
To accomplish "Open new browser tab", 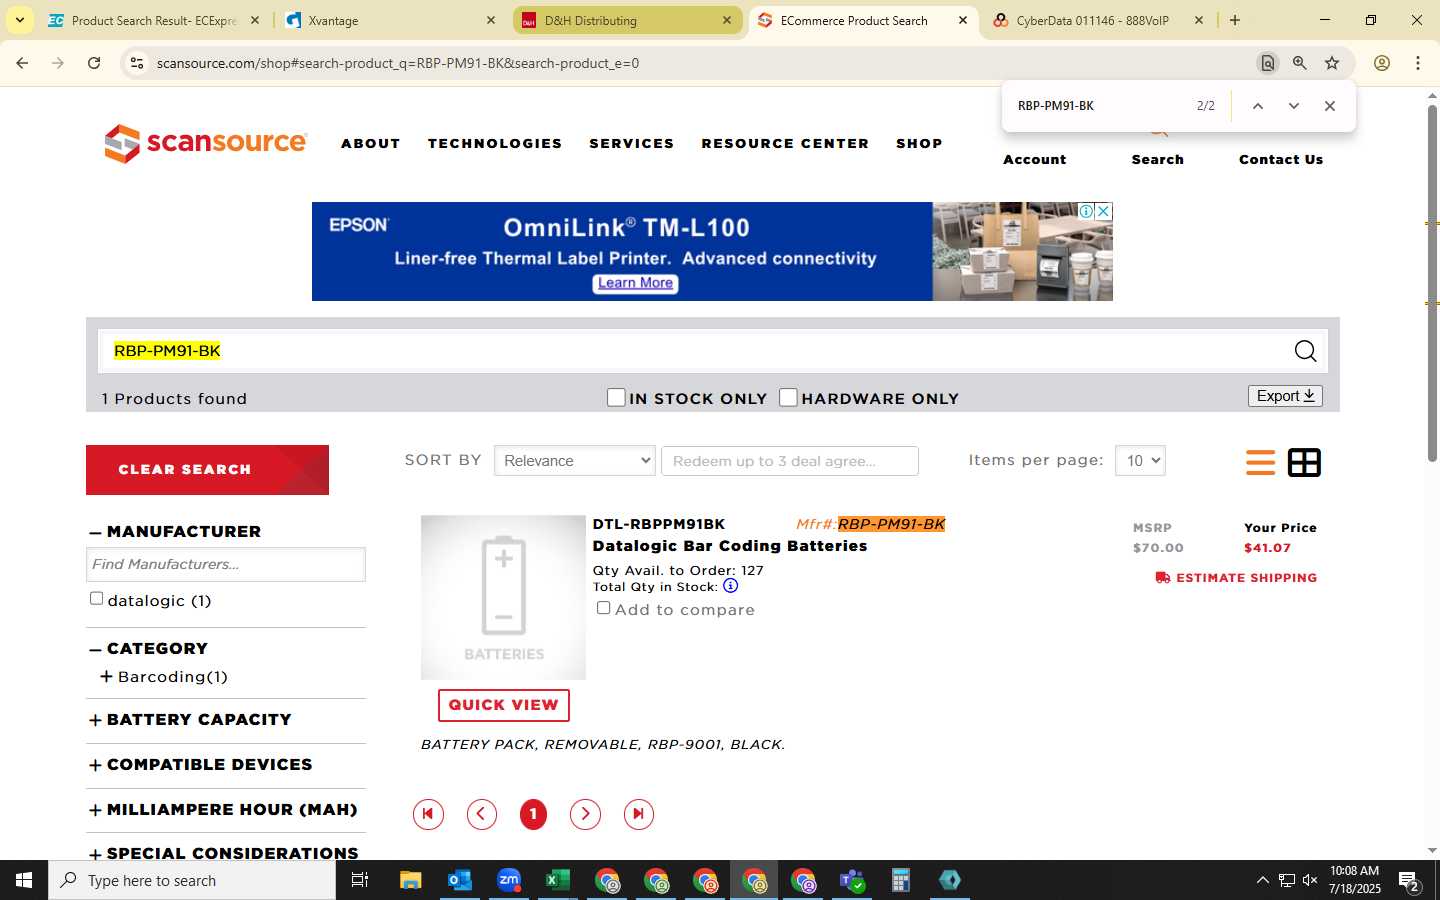I will tap(1235, 20).
